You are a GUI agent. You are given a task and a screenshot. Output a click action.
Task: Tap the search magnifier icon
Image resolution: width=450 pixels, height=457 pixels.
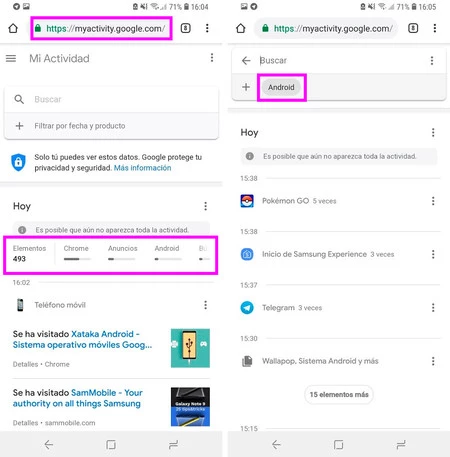(x=19, y=99)
